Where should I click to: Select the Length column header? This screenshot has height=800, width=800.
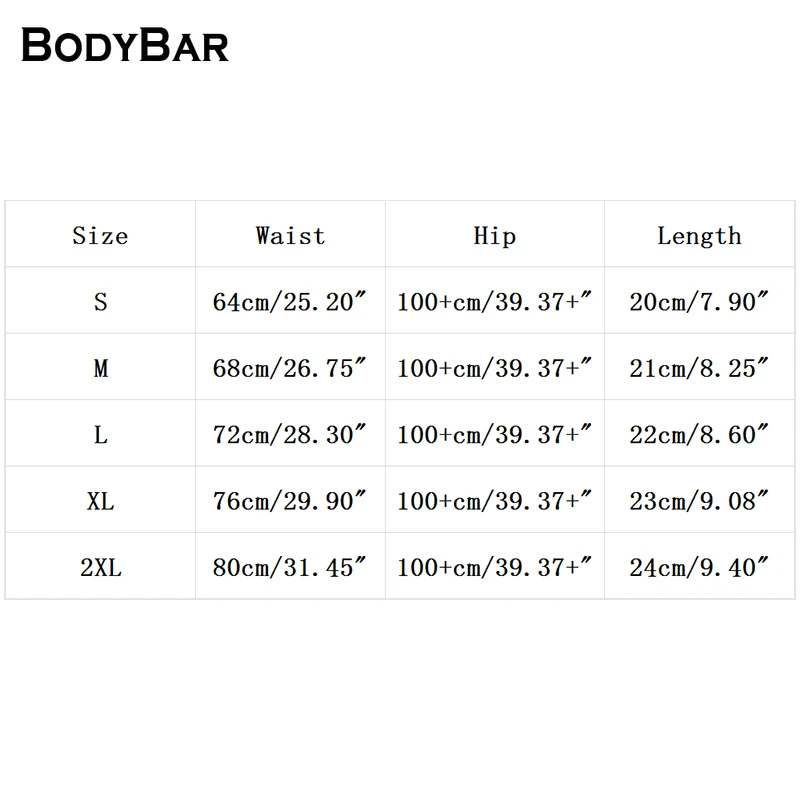coord(699,236)
